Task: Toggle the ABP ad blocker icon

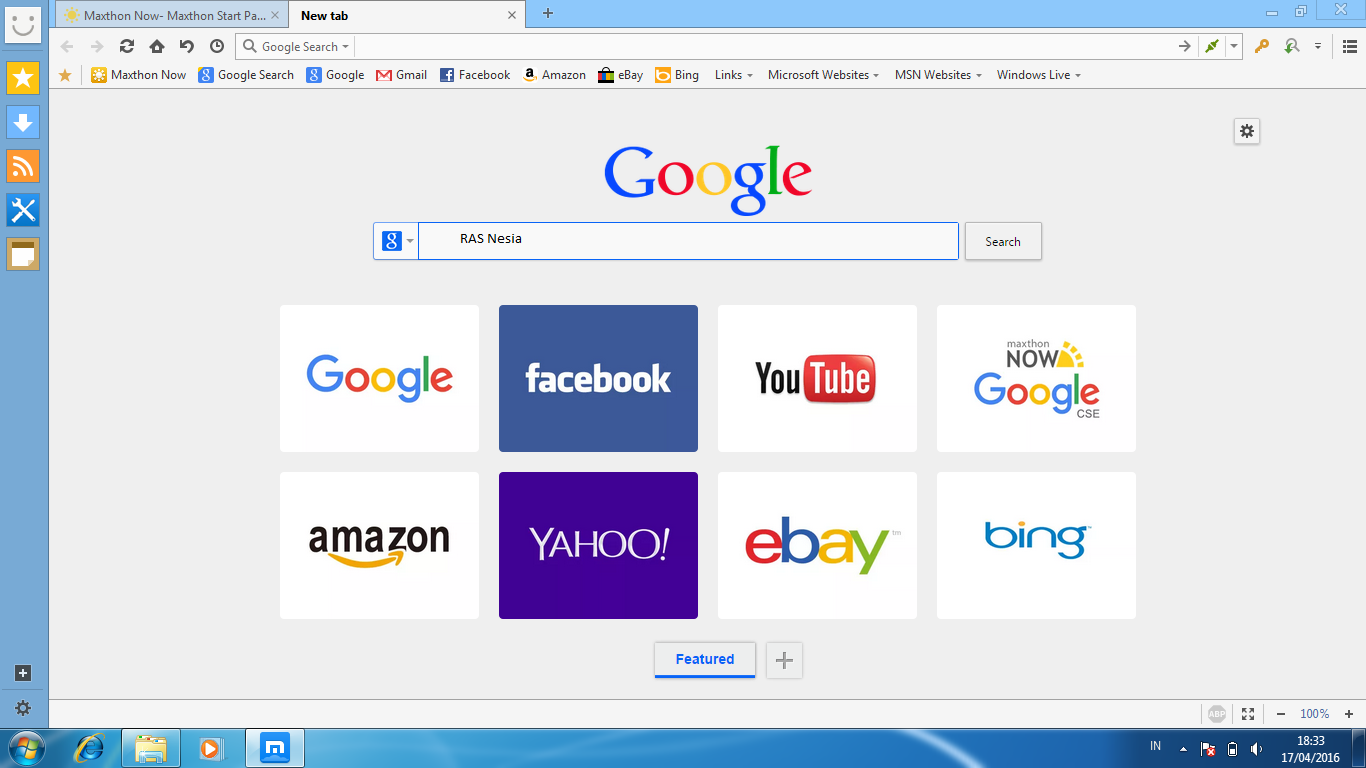Action: click(1216, 714)
